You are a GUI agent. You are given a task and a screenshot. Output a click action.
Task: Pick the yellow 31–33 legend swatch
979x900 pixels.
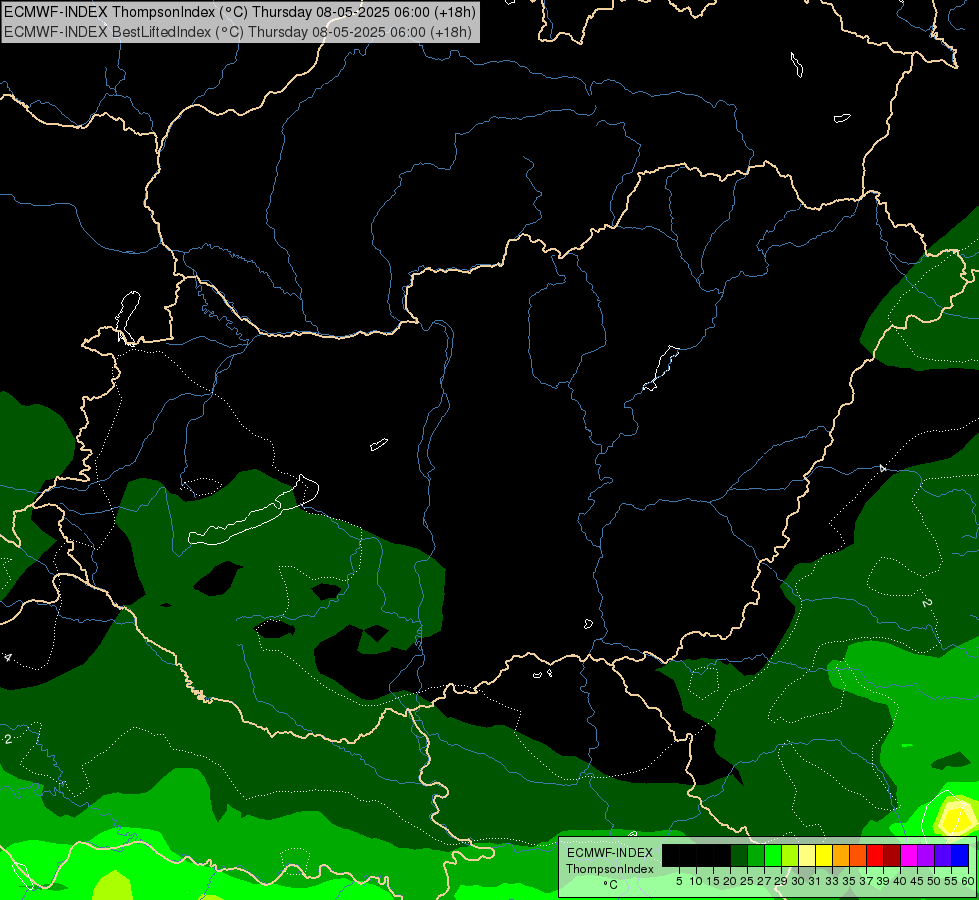click(824, 856)
